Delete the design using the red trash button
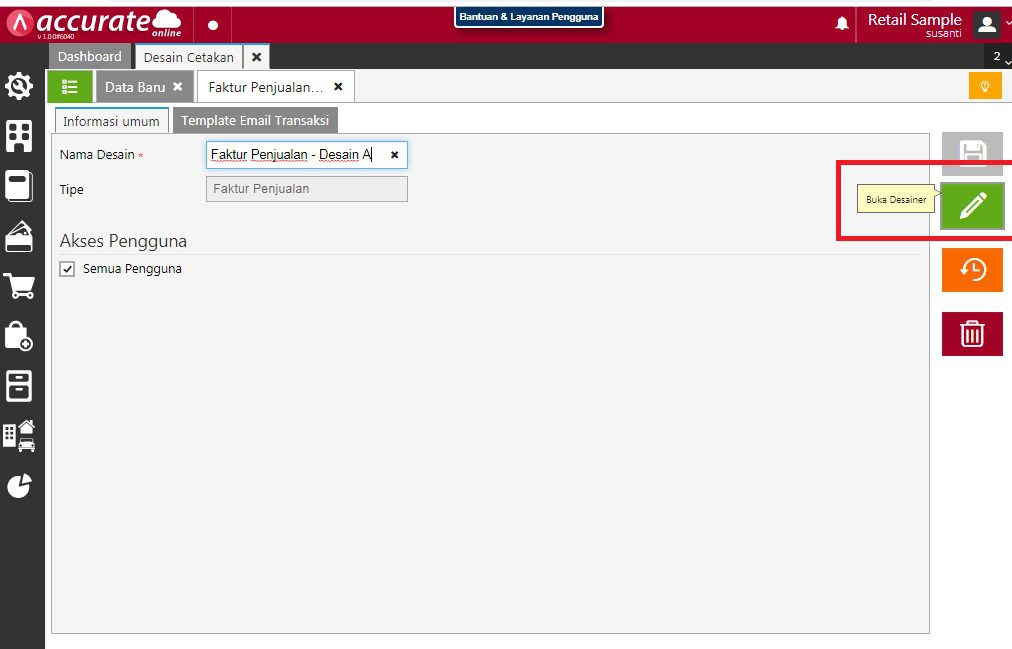 [x=972, y=333]
